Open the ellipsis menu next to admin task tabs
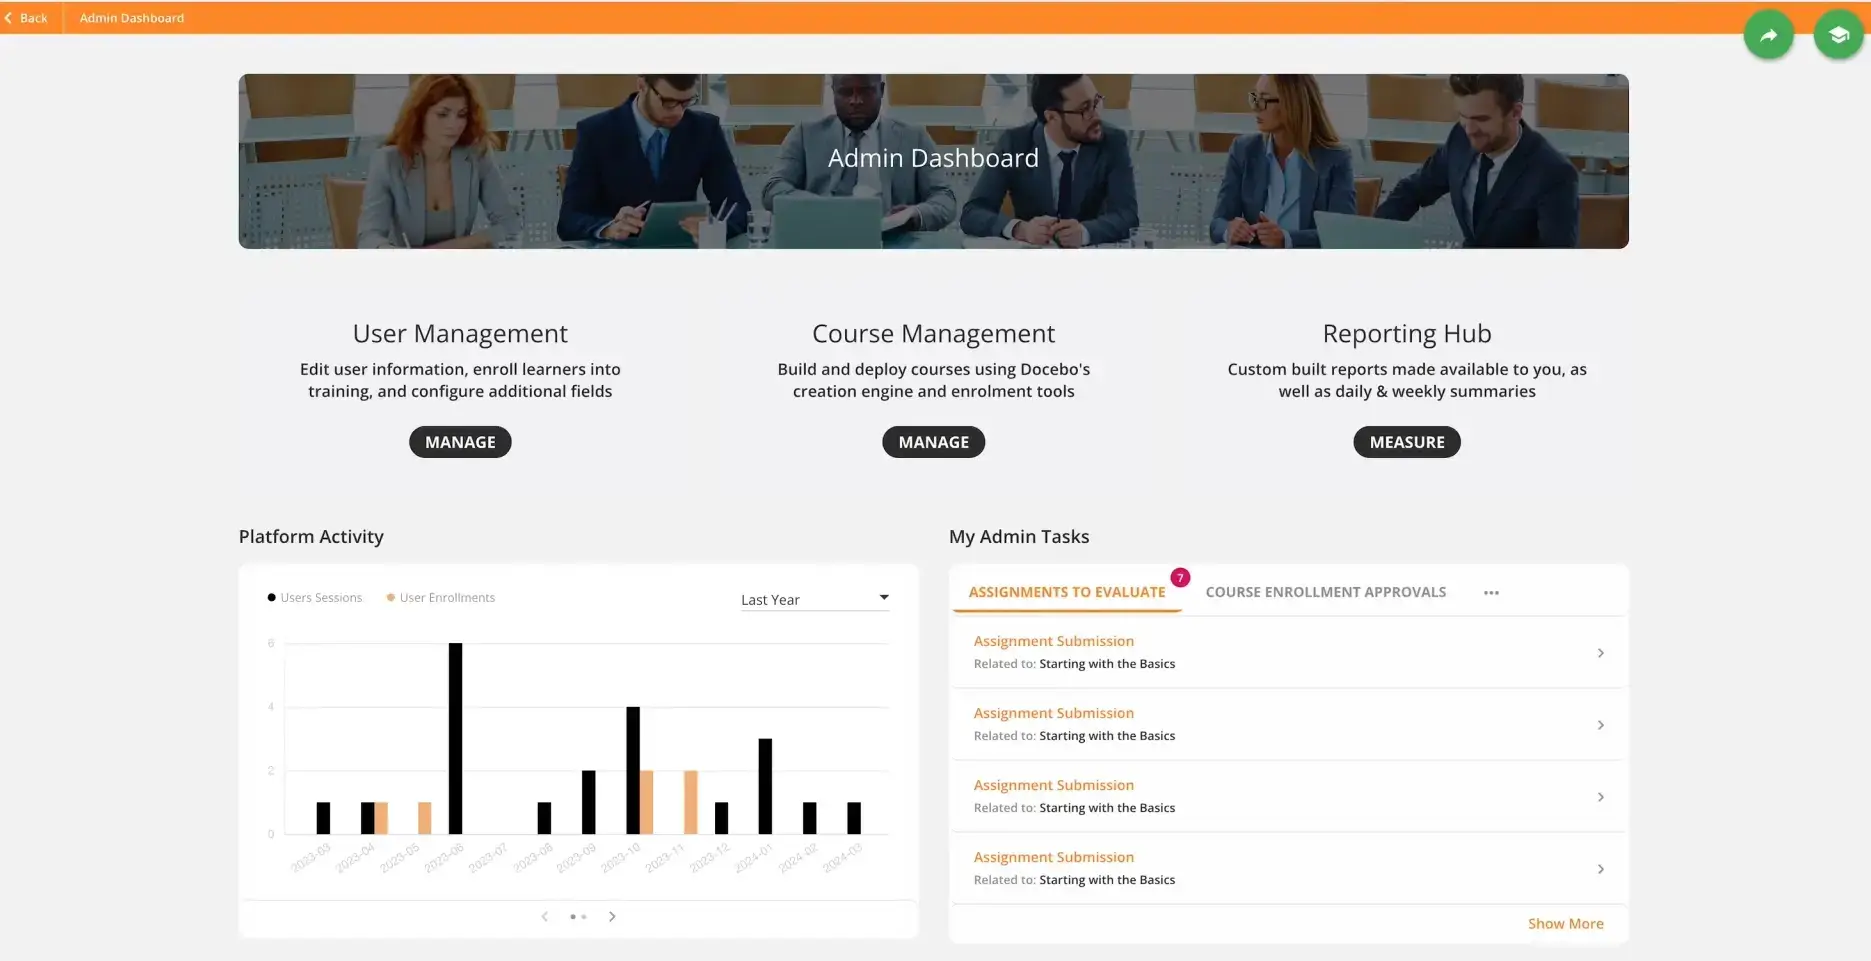The image size is (1871, 961). pyautogui.click(x=1490, y=592)
